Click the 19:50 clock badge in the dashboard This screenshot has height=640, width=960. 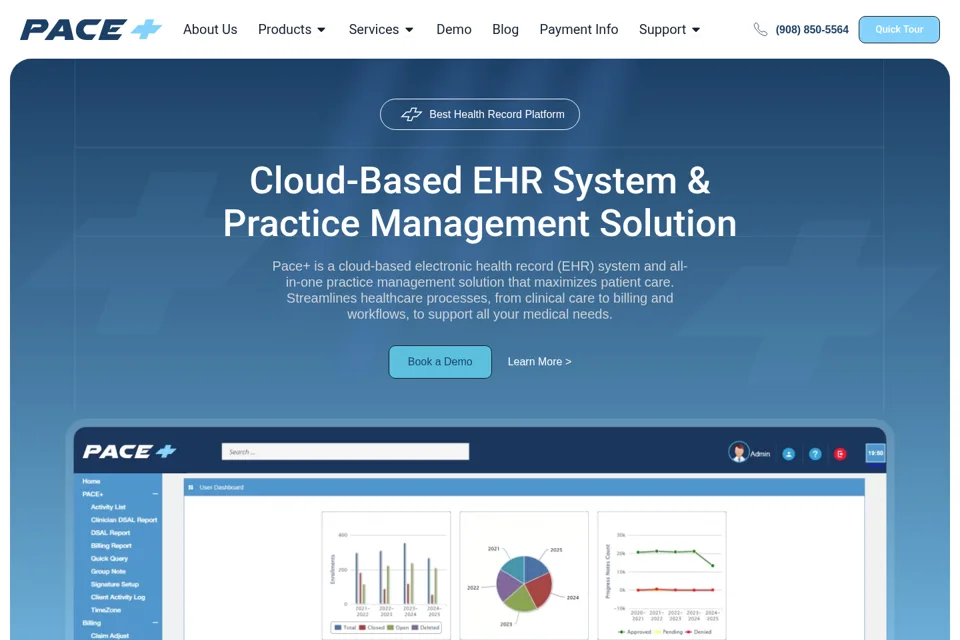click(x=876, y=453)
